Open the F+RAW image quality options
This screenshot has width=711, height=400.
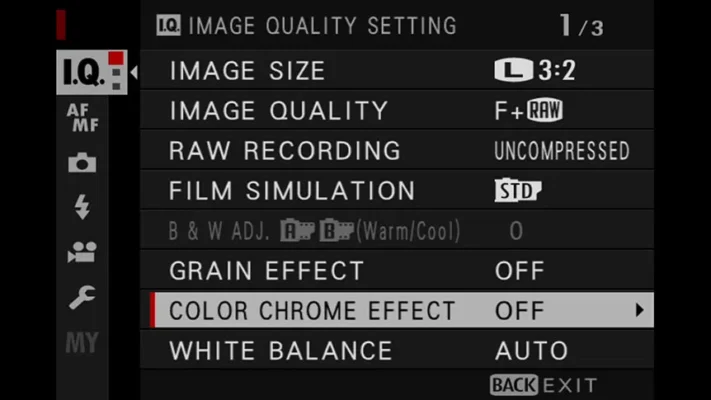tap(521, 111)
